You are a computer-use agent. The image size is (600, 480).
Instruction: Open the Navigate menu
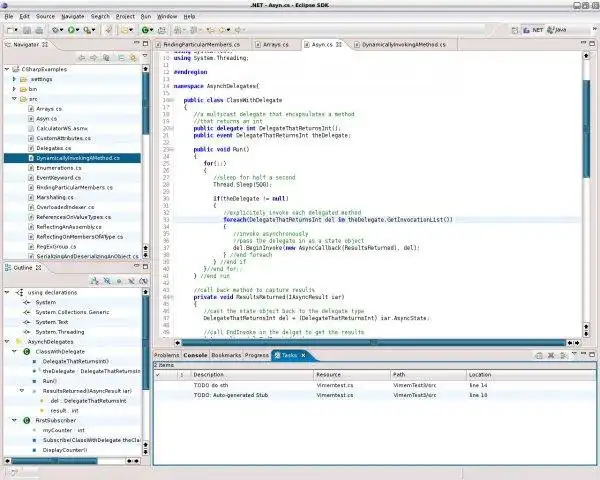coord(72,17)
